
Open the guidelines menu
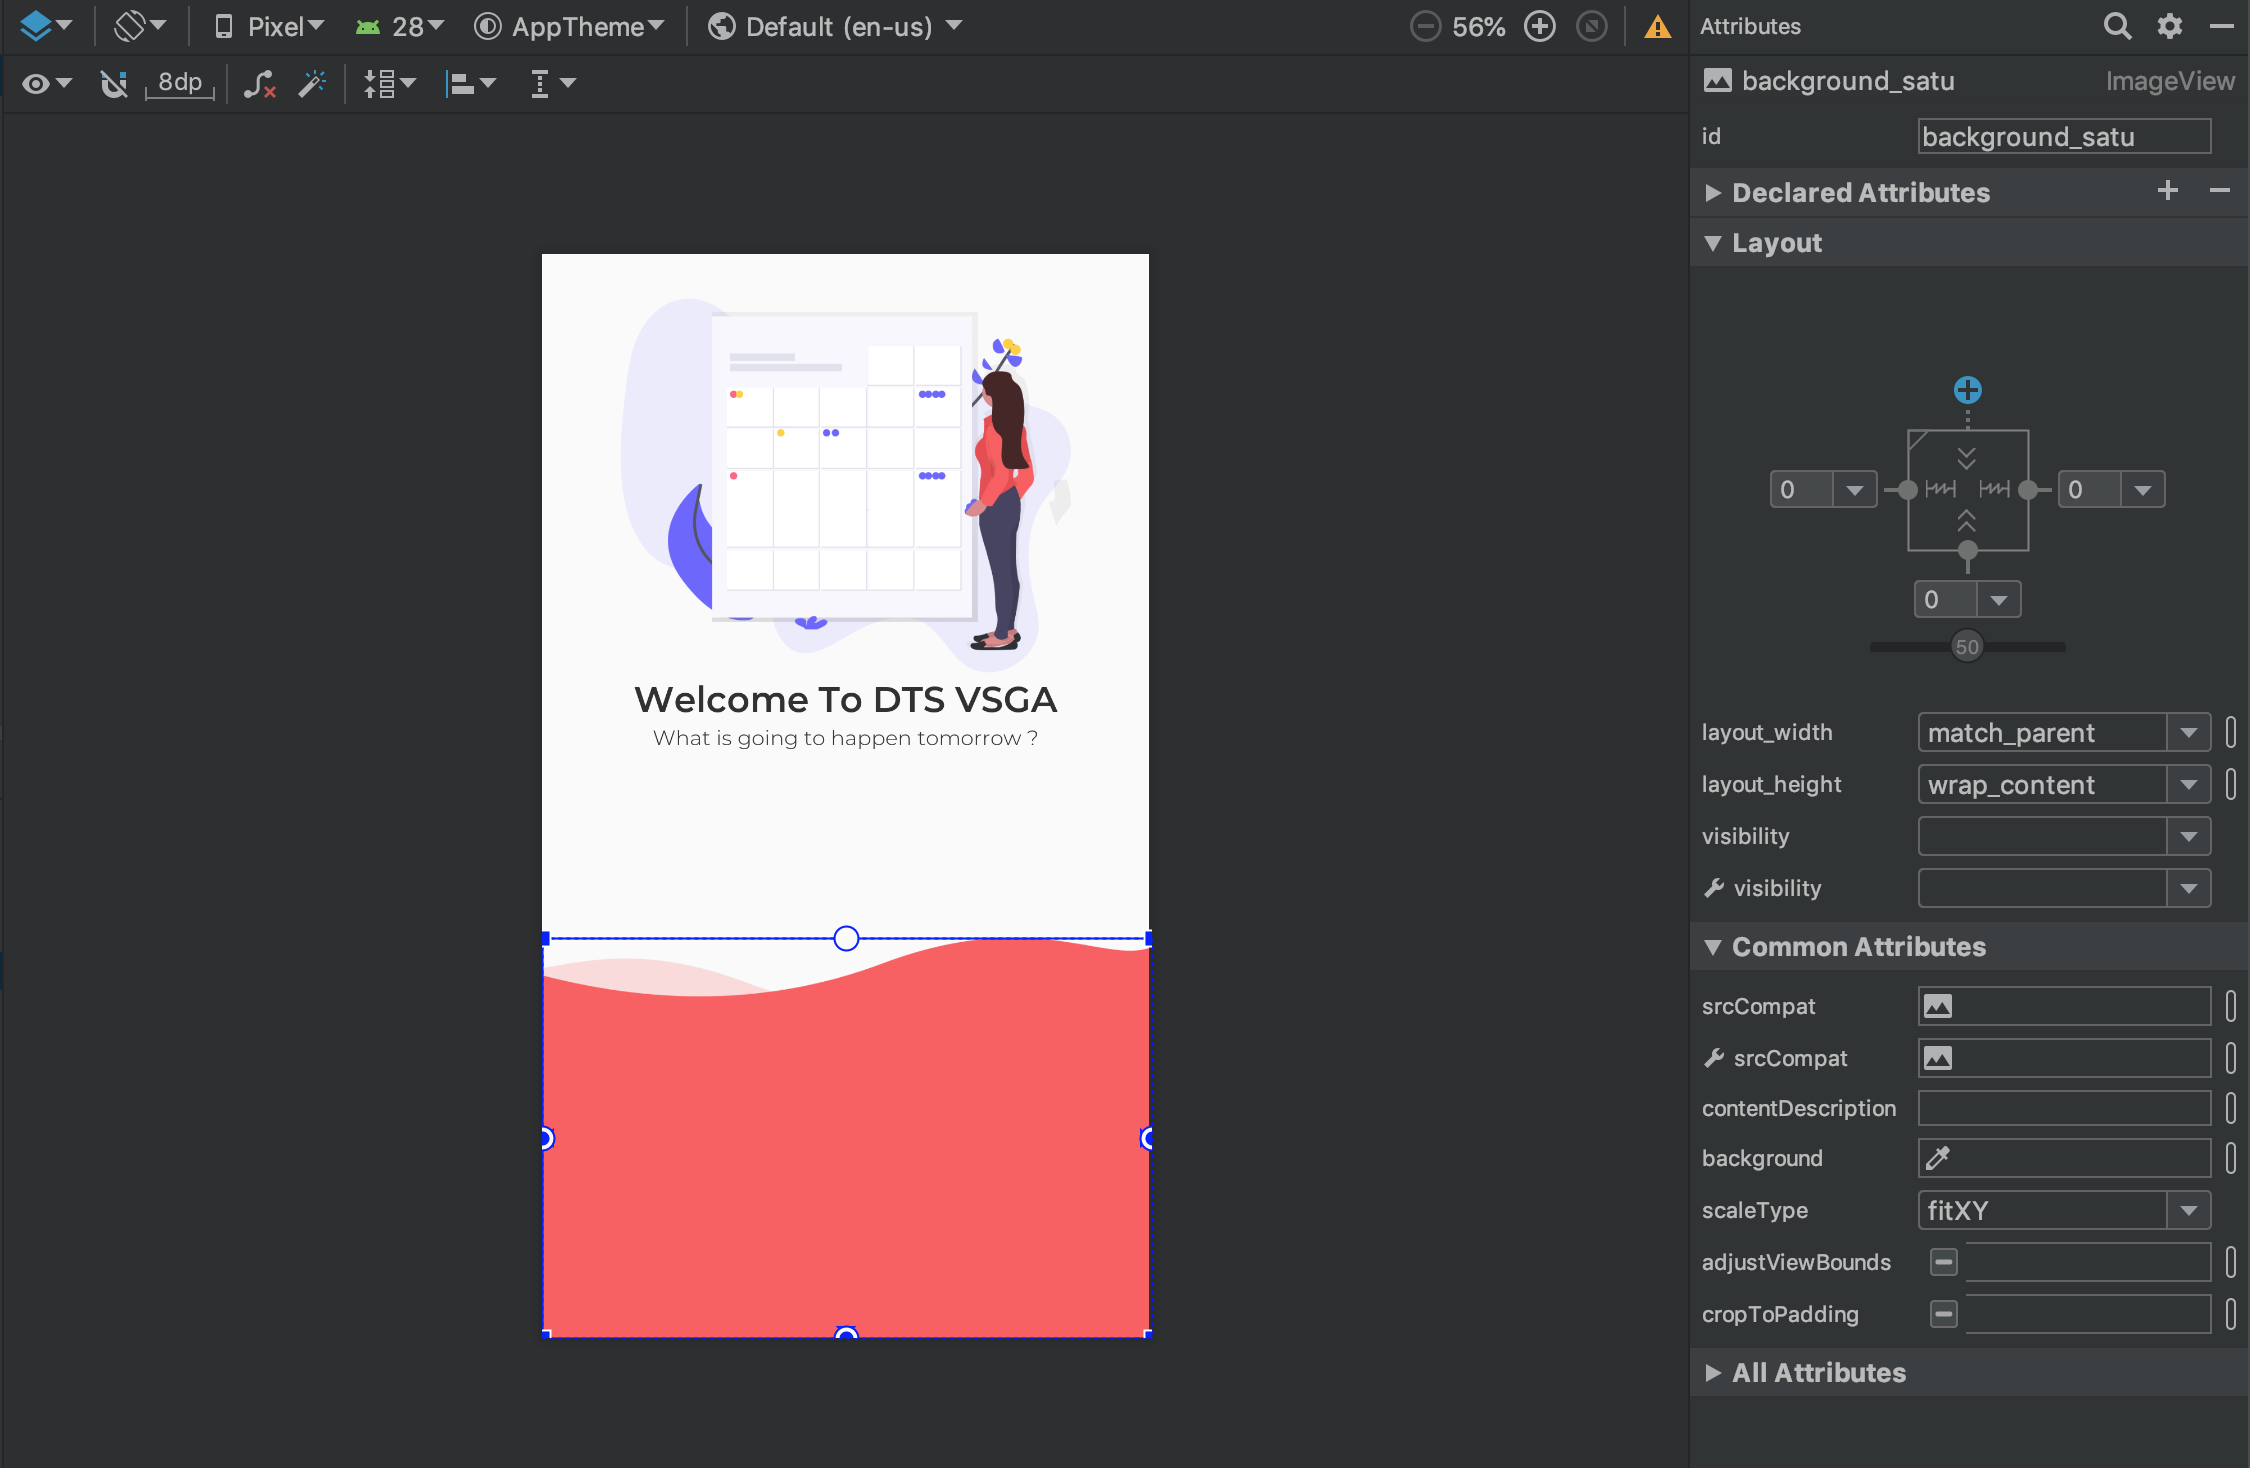tap(552, 84)
